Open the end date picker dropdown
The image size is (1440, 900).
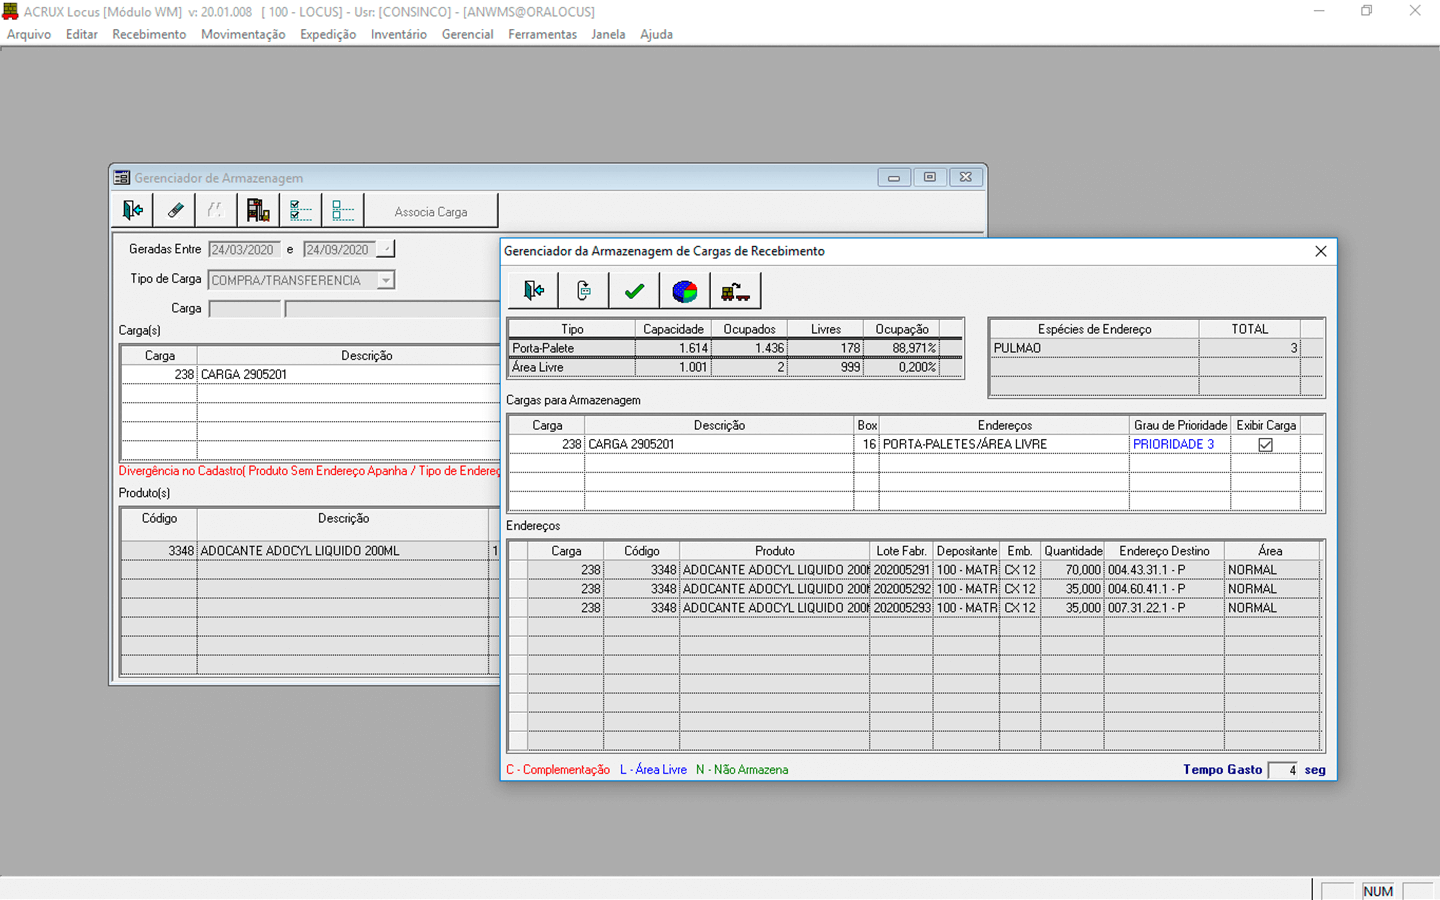pyautogui.click(x=386, y=250)
